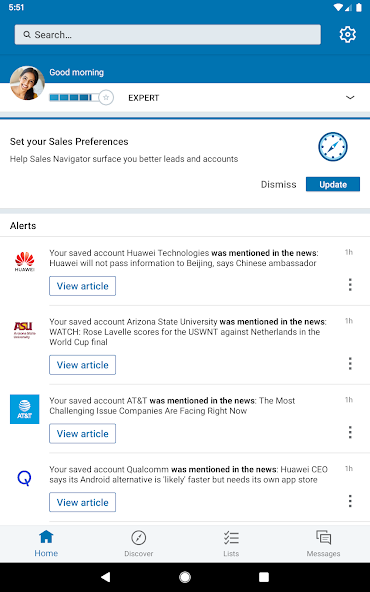Open settings via the gear icon
Viewport: 370px width, 592px height.
[x=347, y=35]
